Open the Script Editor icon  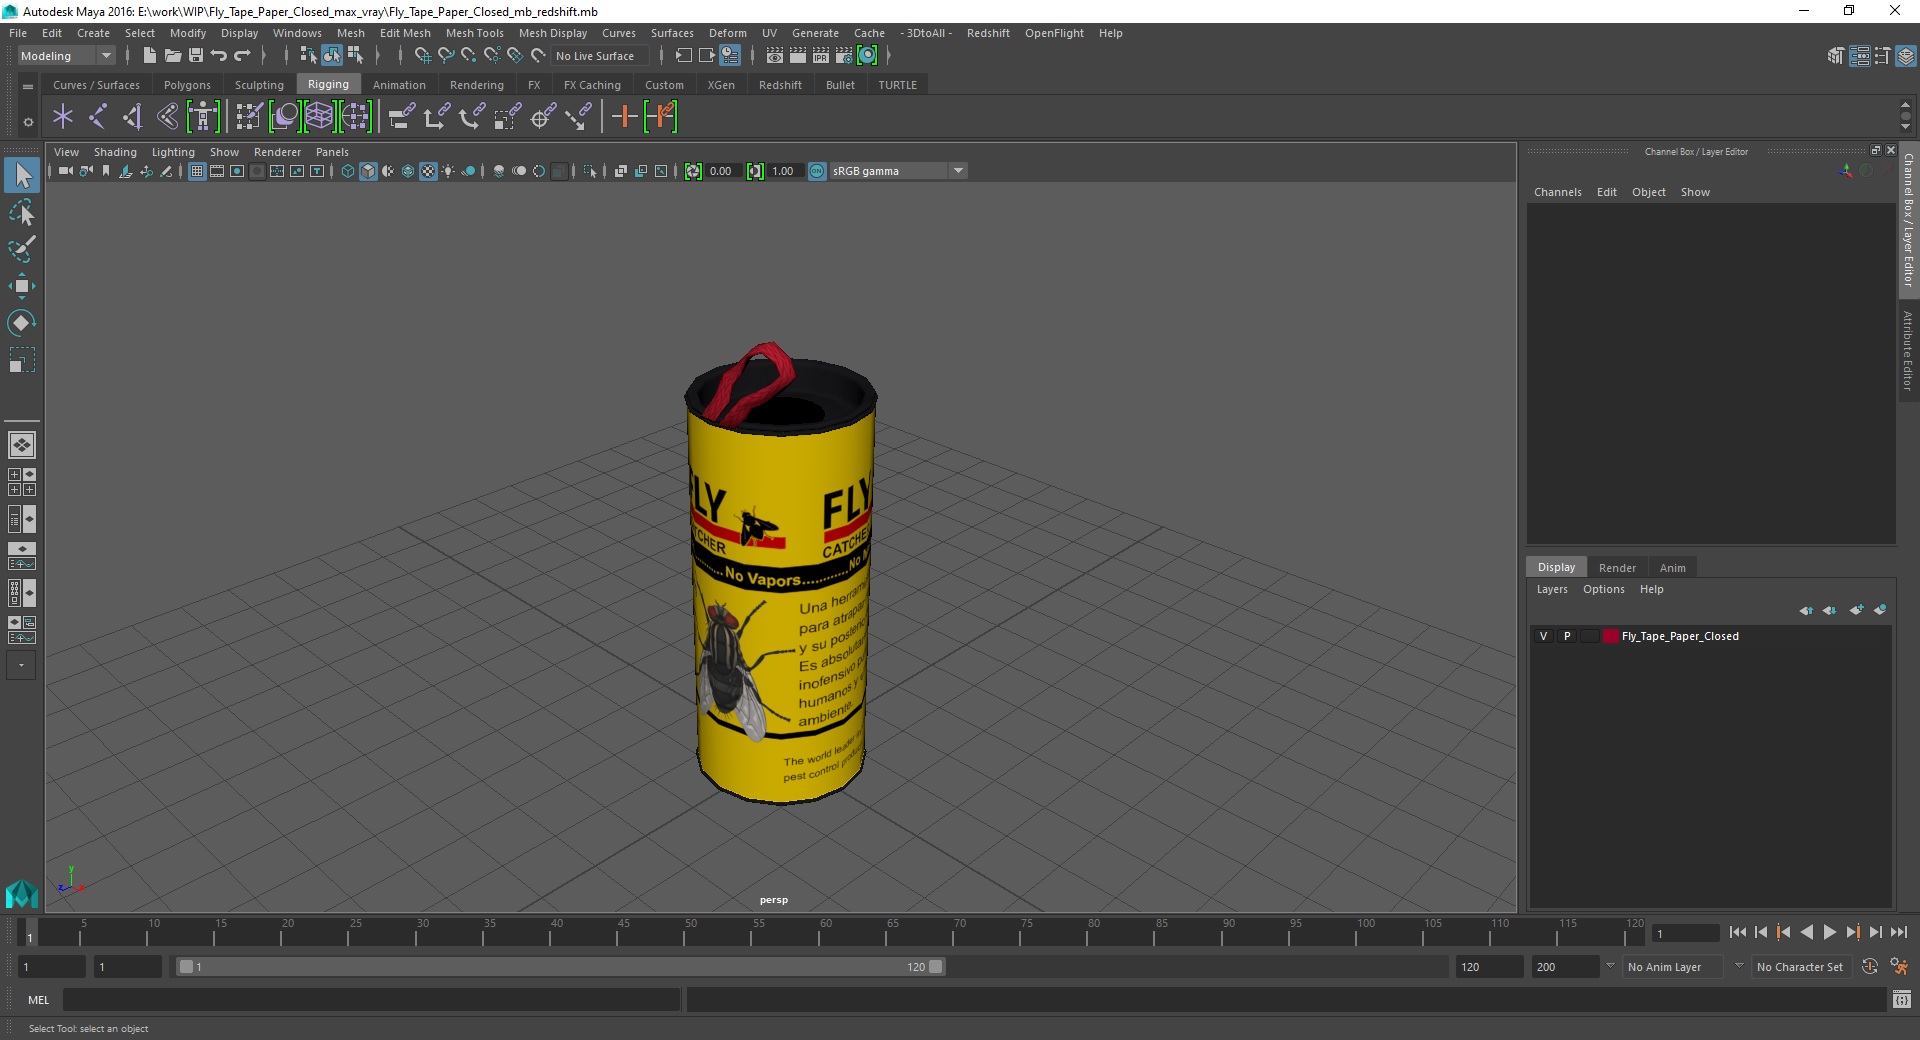[1902, 999]
